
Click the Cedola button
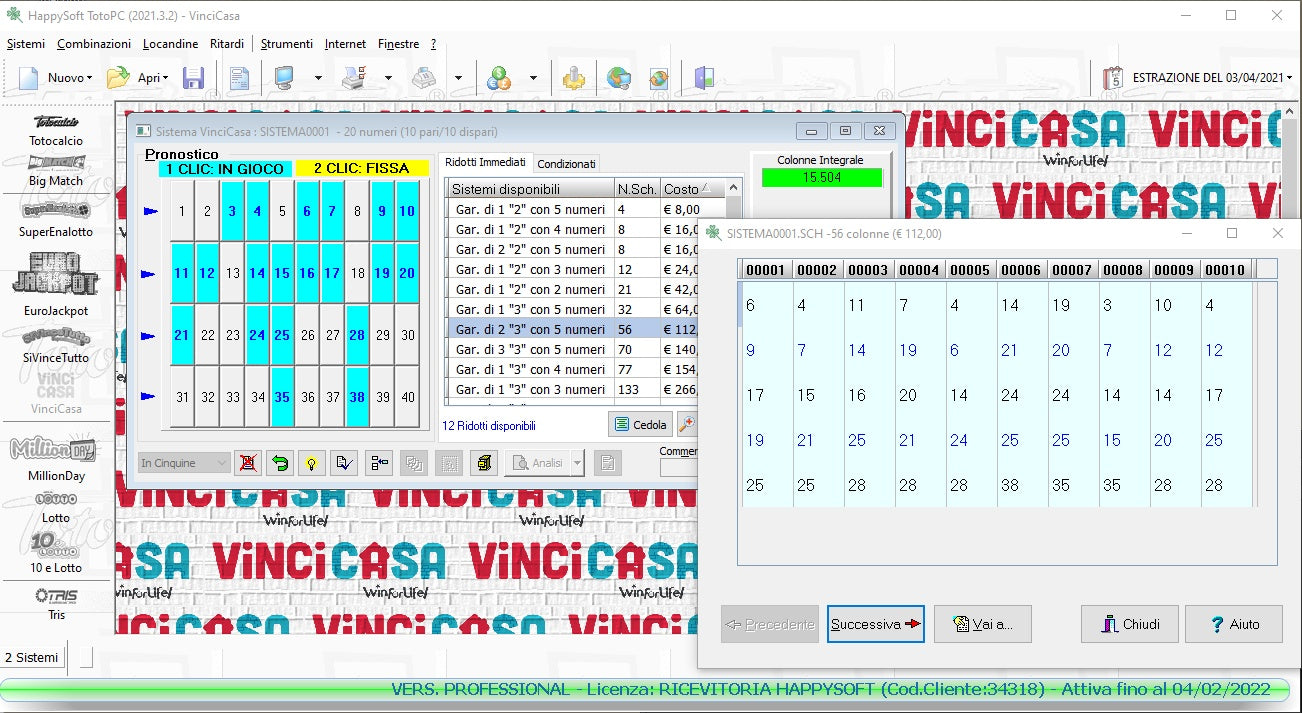[640, 424]
